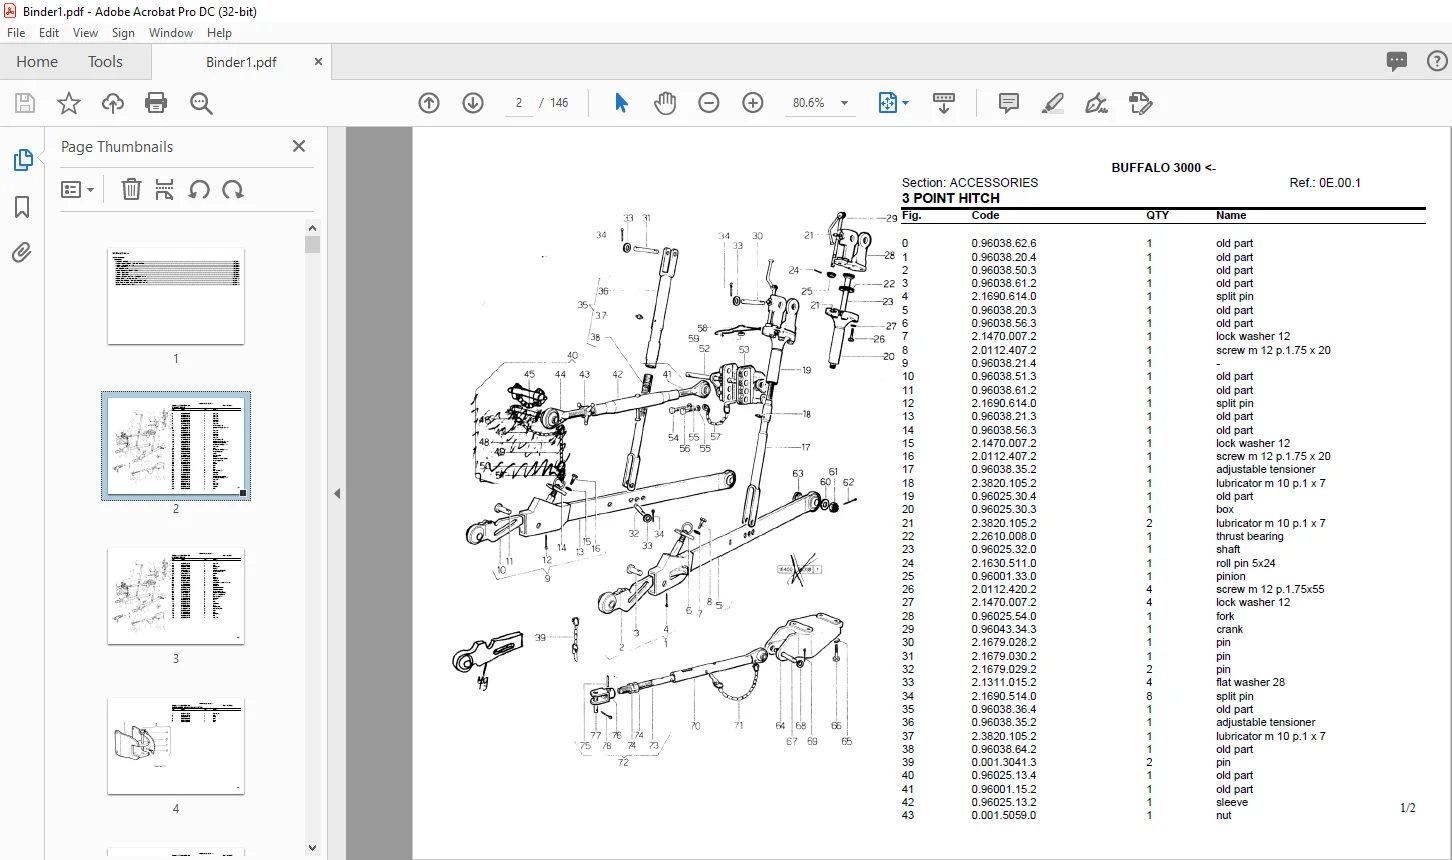Open the print pages scissors icon

coord(165,189)
